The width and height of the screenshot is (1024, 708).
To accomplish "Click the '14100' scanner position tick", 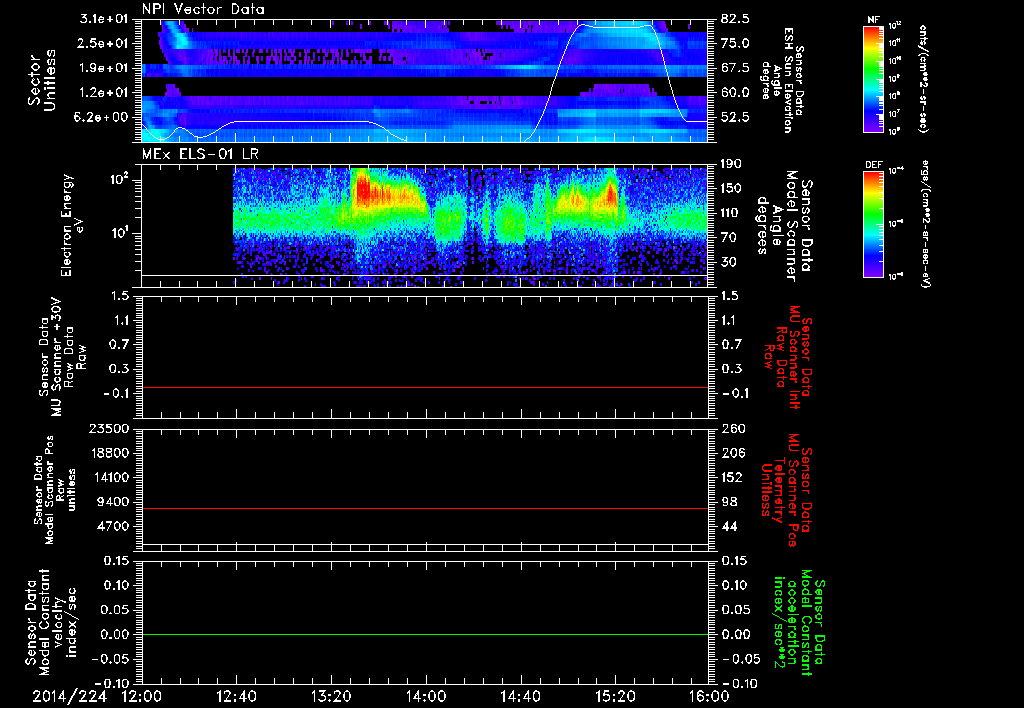I will point(112,477).
